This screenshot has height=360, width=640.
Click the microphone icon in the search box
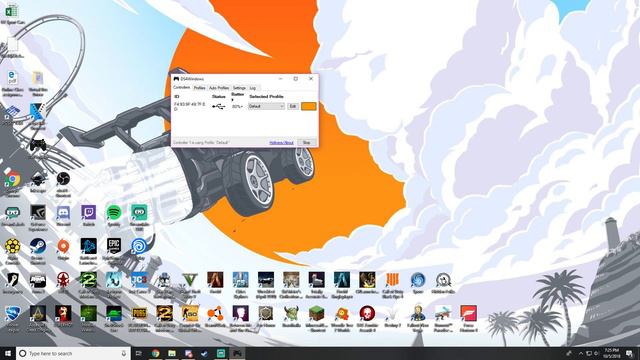coord(124,353)
